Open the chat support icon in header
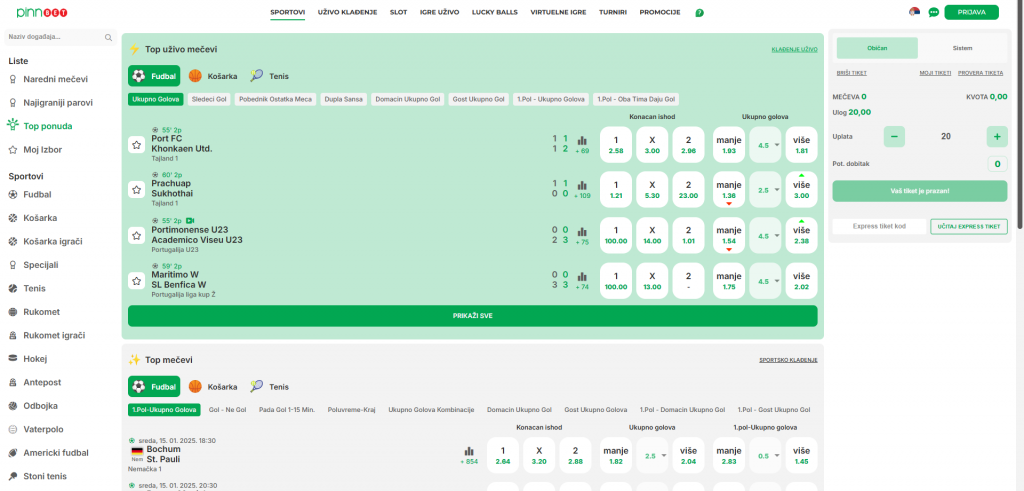The image size is (1024, 491). (933, 12)
